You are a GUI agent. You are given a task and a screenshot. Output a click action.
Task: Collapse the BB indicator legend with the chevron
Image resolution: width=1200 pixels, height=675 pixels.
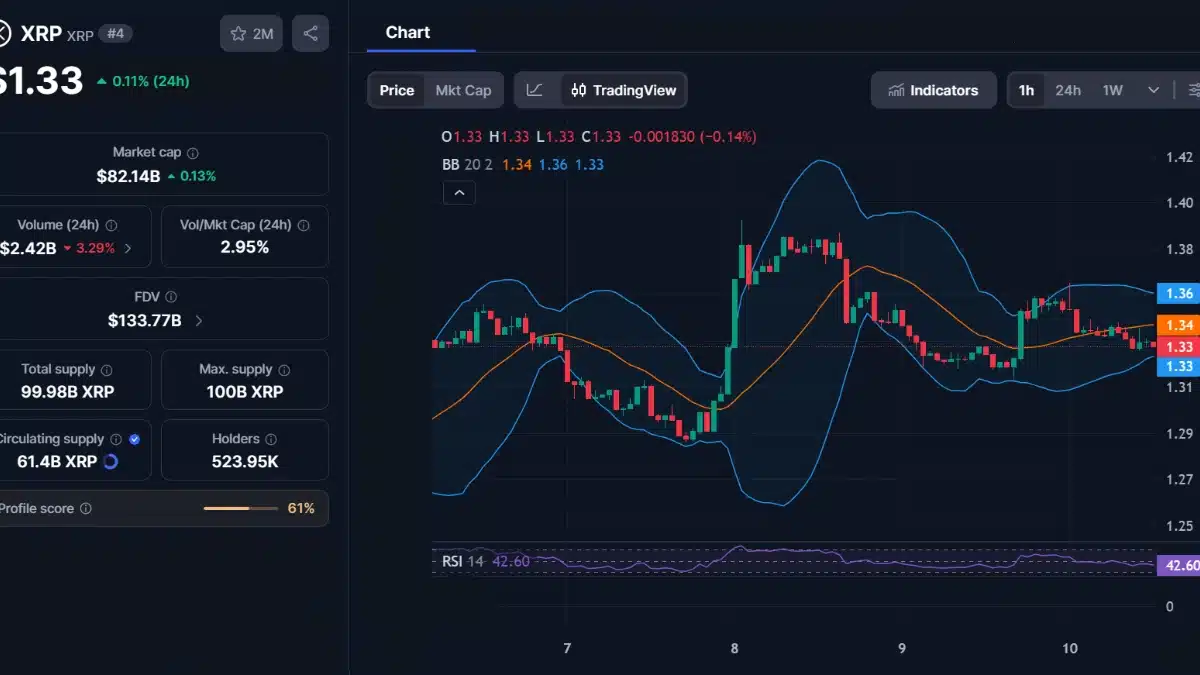point(459,192)
